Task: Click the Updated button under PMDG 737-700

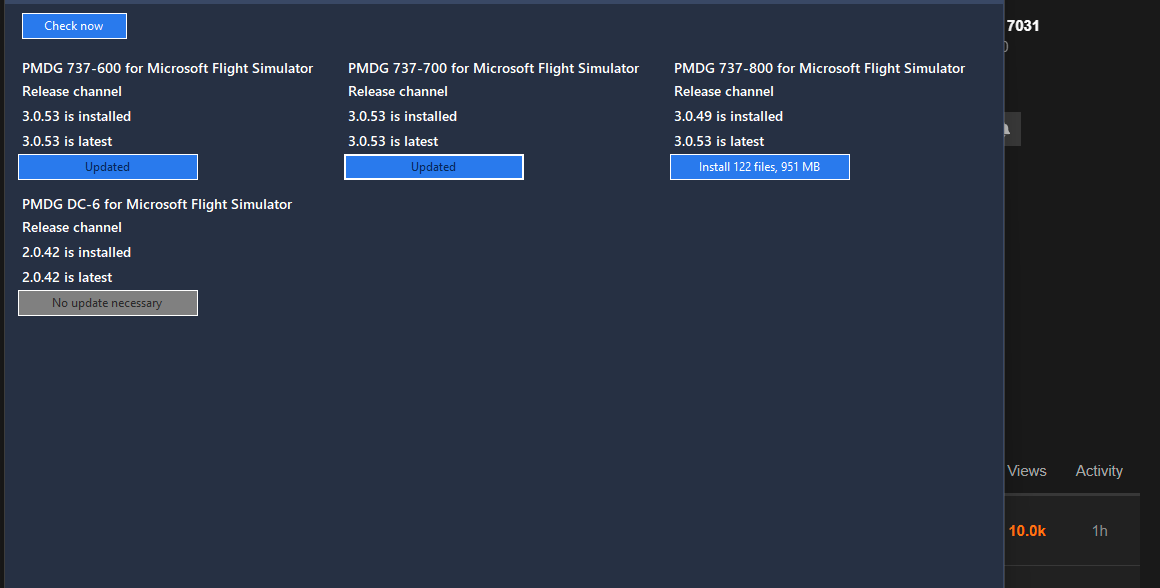Action: click(434, 167)
